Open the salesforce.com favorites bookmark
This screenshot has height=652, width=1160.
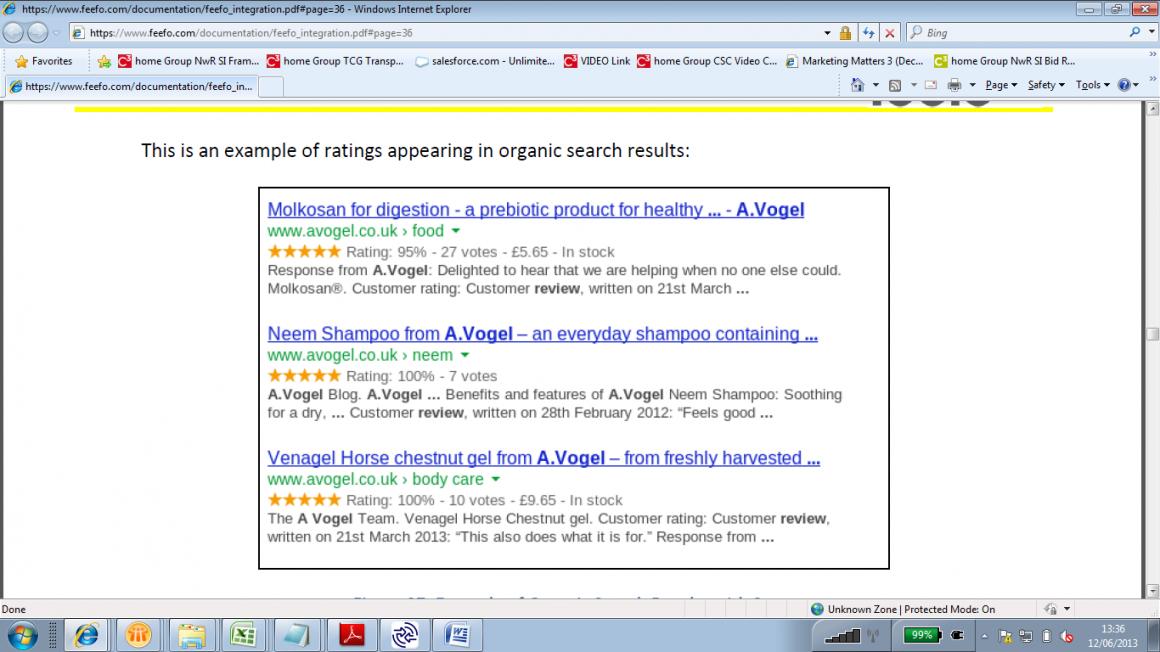(x=484, y=61)
